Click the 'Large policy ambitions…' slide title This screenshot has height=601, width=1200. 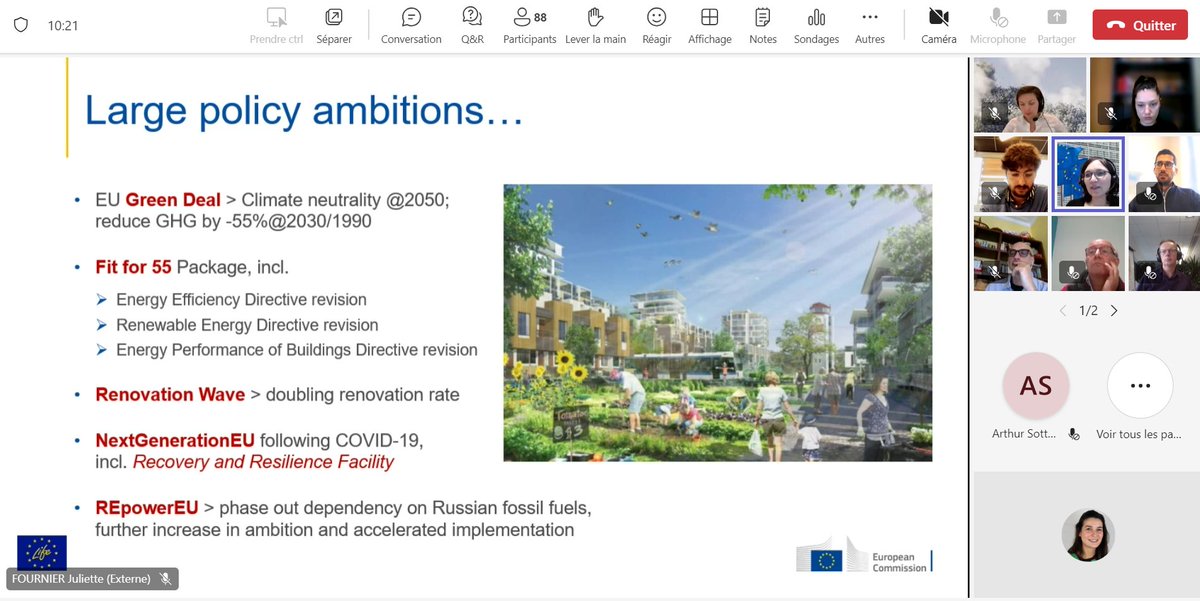coord(304,110)
